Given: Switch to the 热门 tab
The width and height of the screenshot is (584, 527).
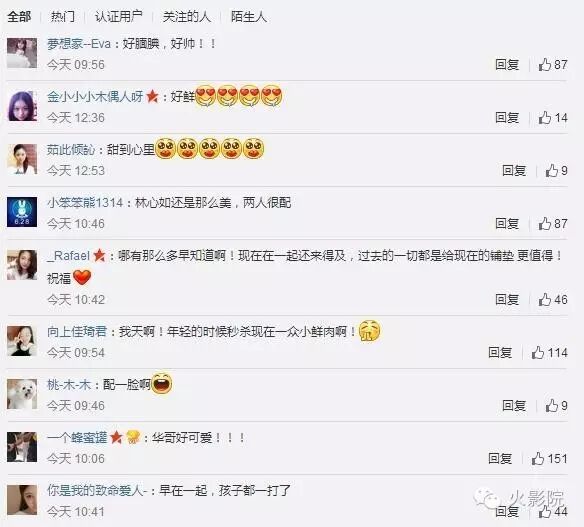Looking at the screenshot, I should 63,16.
